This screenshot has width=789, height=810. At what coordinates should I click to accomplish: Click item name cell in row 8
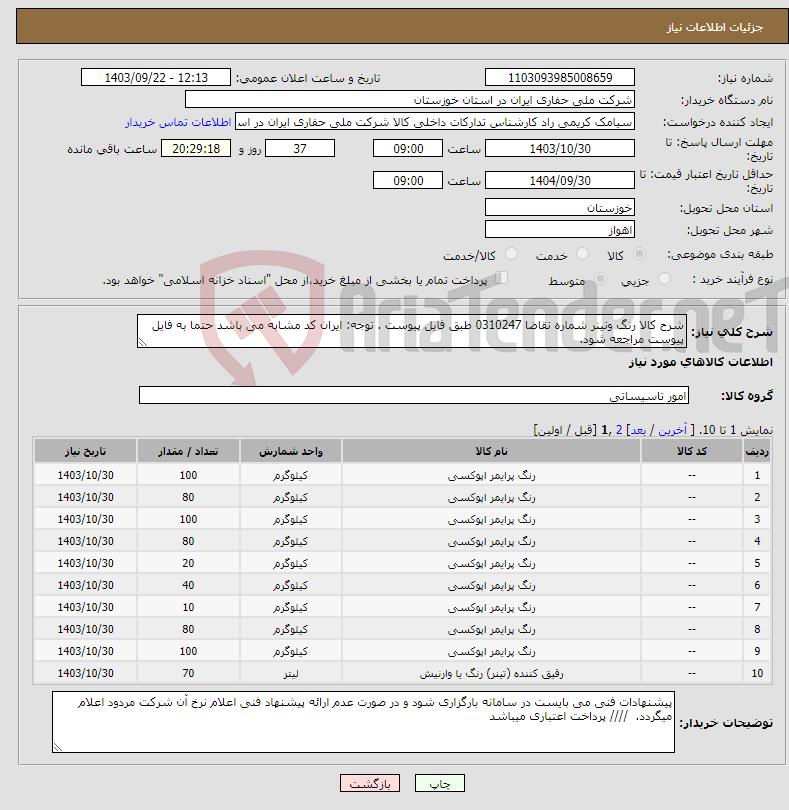[491, 629]
